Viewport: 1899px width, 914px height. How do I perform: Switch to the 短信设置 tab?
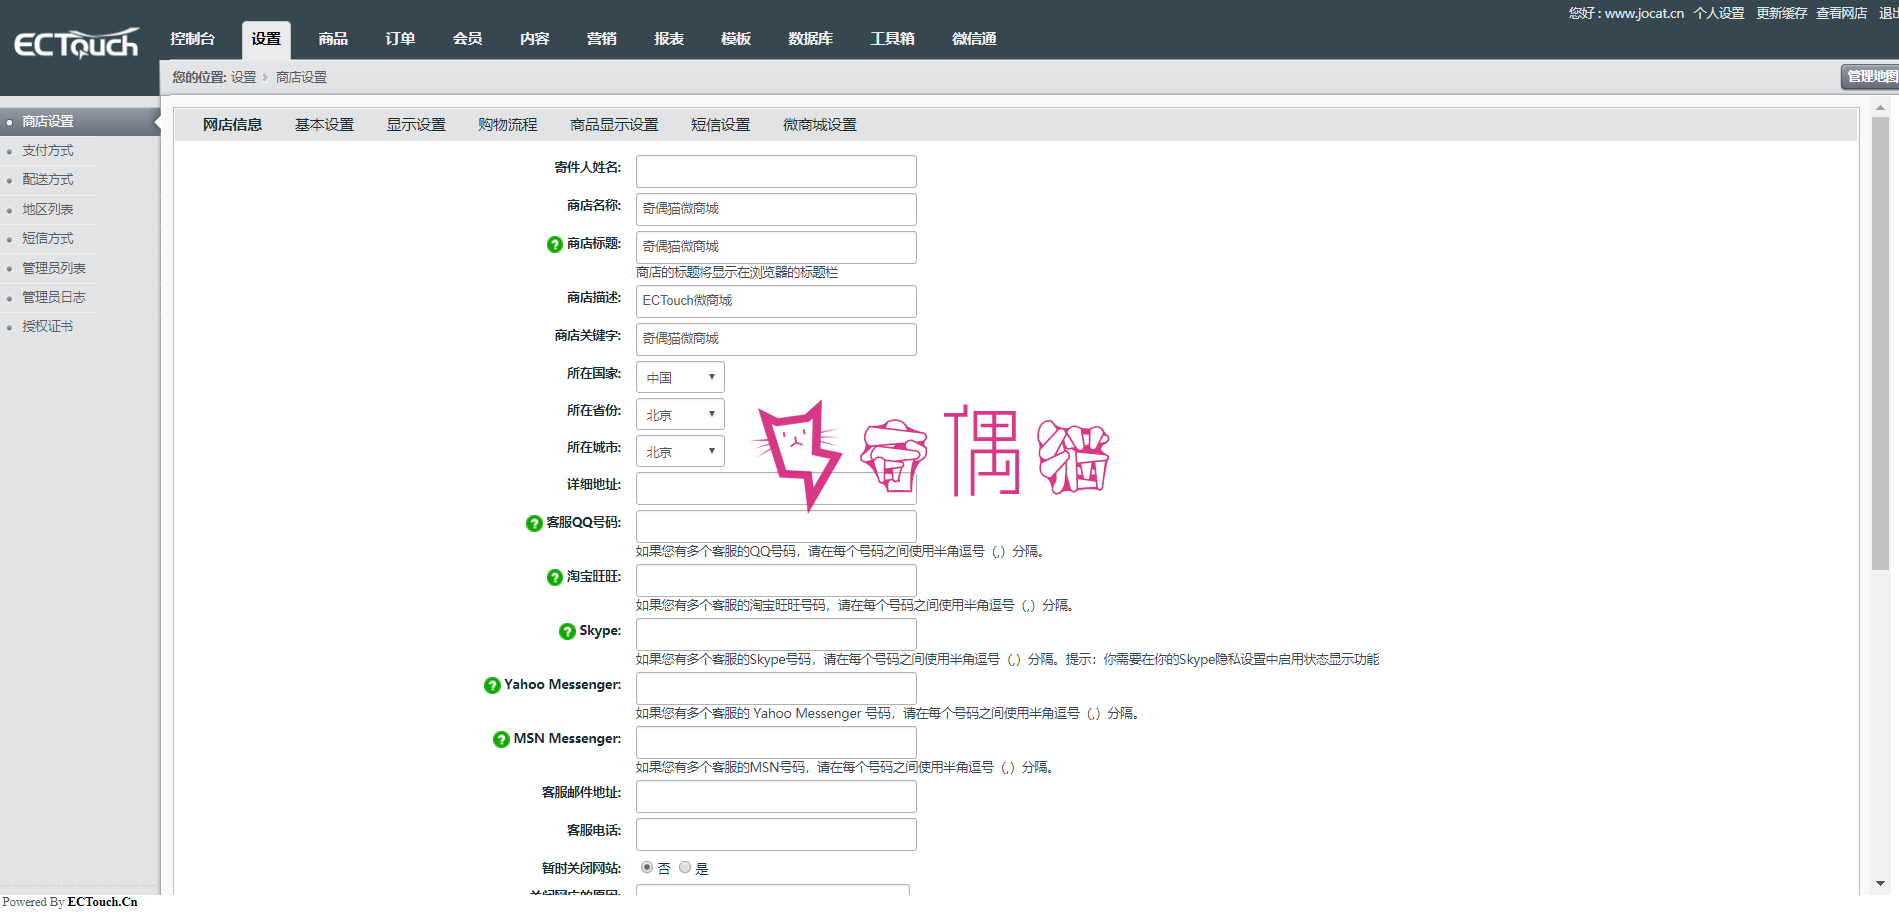coord(720,125)
